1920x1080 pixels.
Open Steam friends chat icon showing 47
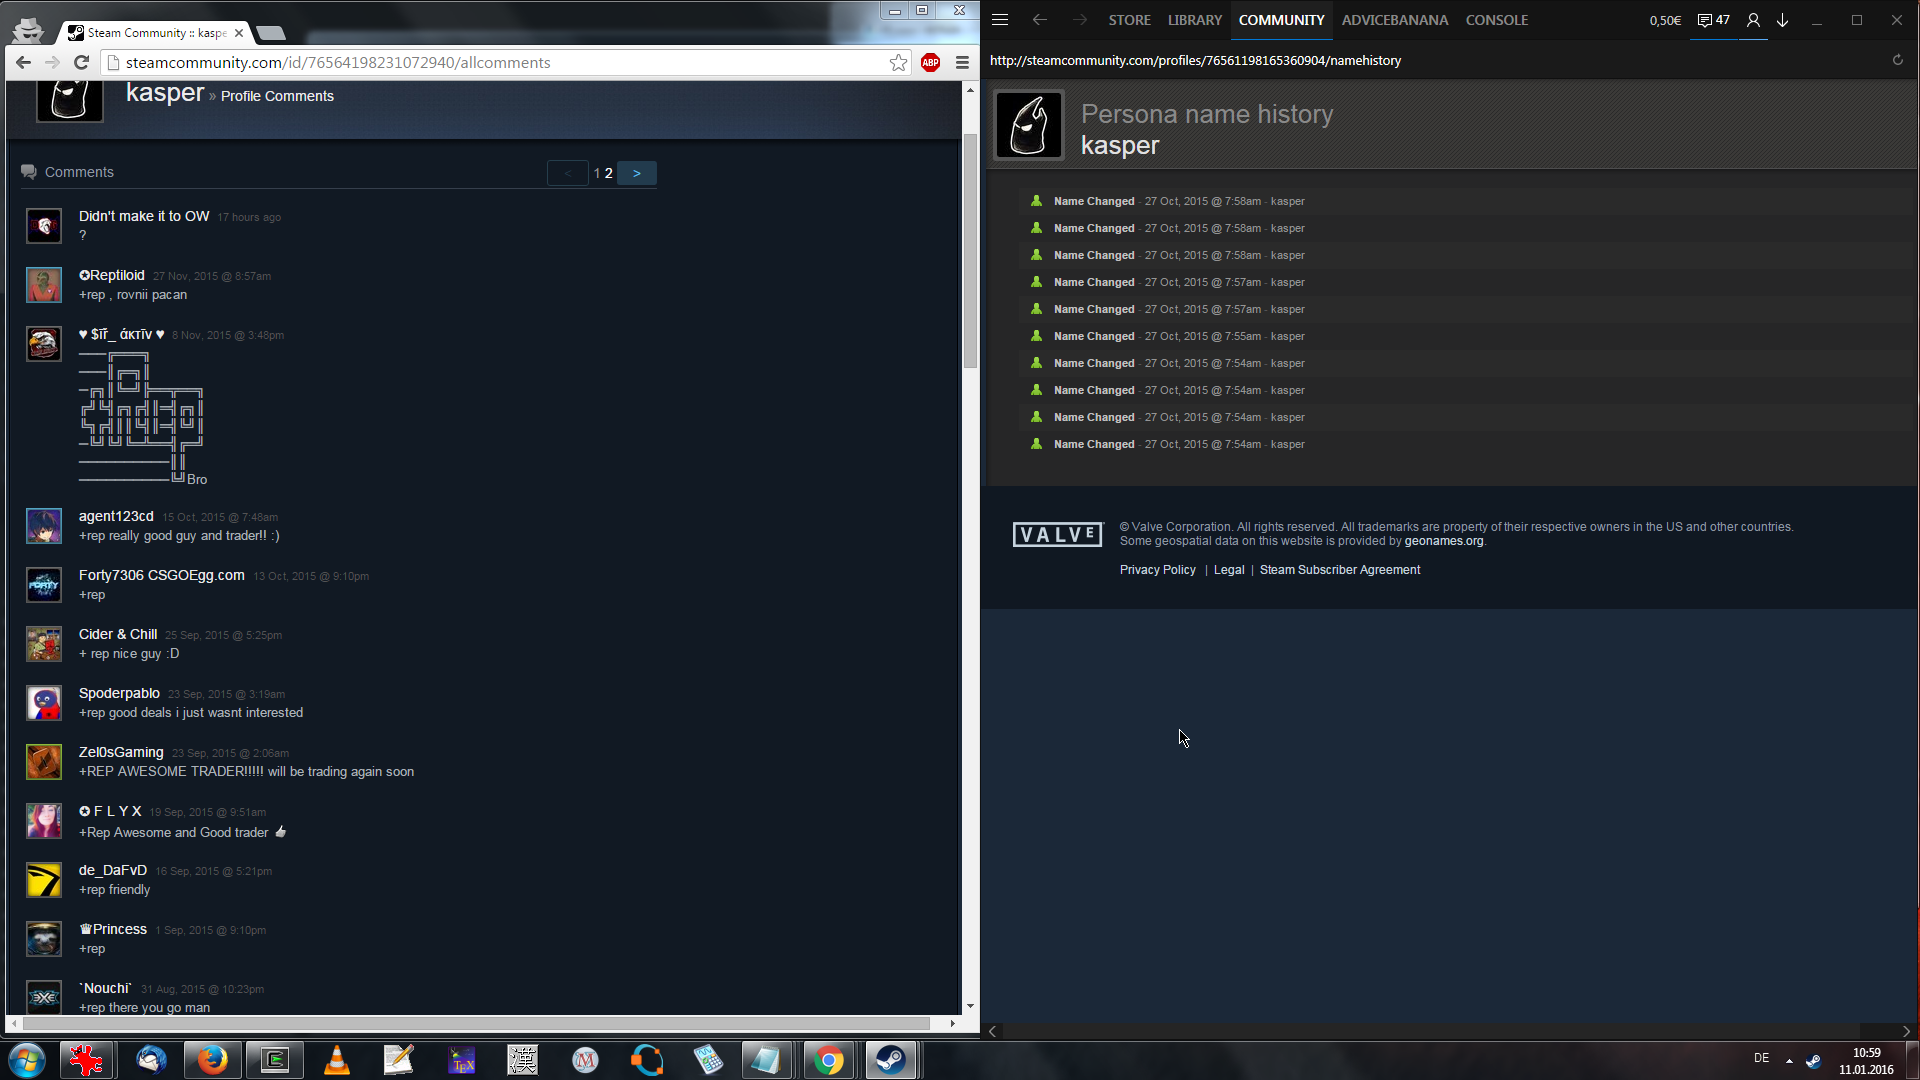tap(1713, 20)
